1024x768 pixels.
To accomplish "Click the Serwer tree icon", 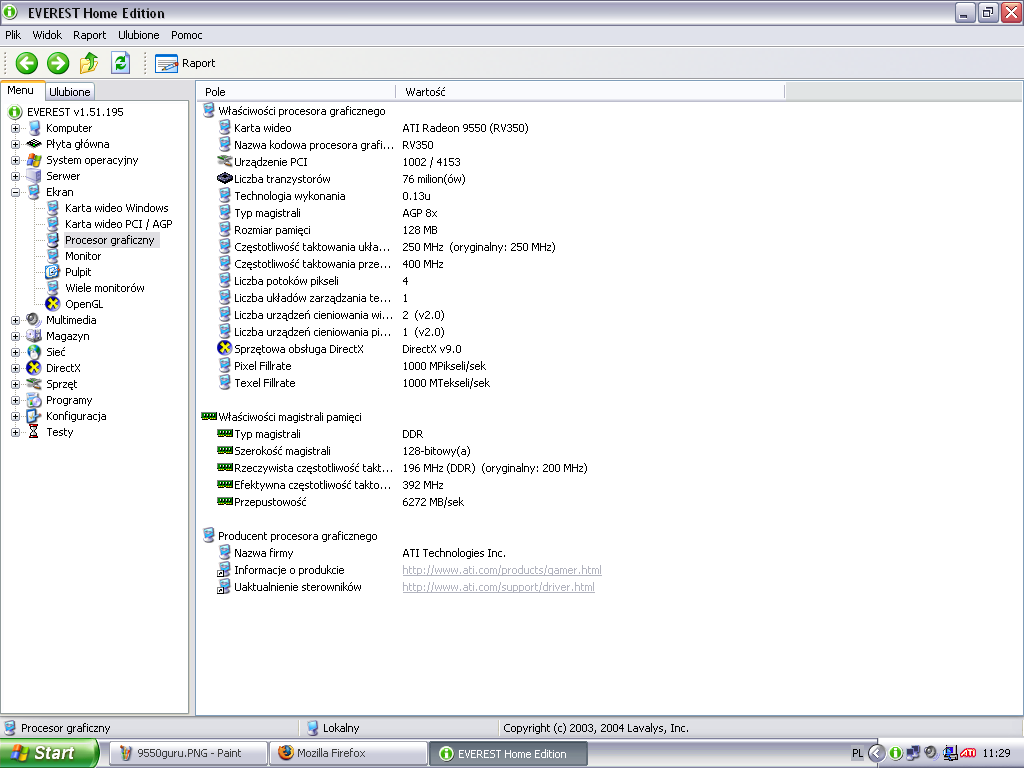I will pyautogui.click(x=34, y=176).
